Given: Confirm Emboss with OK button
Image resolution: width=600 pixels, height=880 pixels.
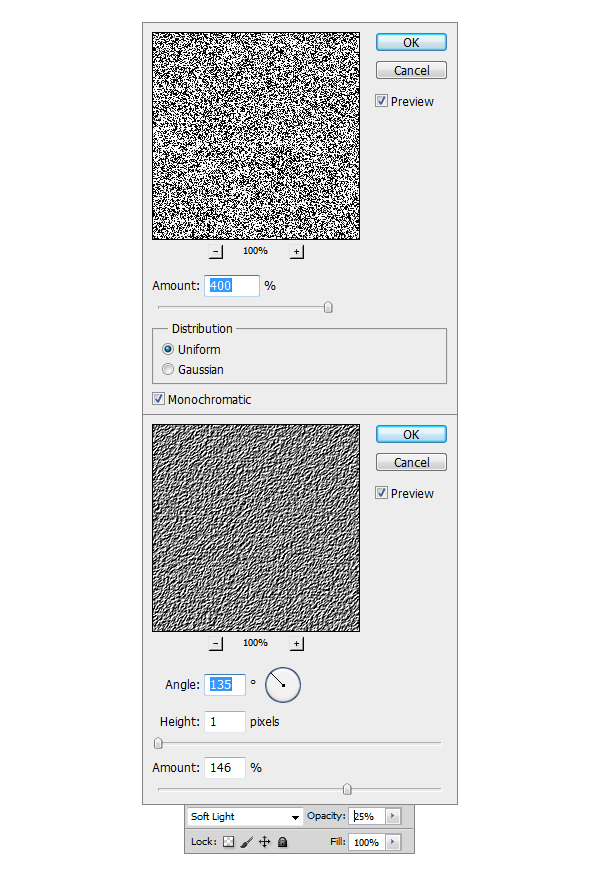Looking at the screenshot, I should [411, 434].
